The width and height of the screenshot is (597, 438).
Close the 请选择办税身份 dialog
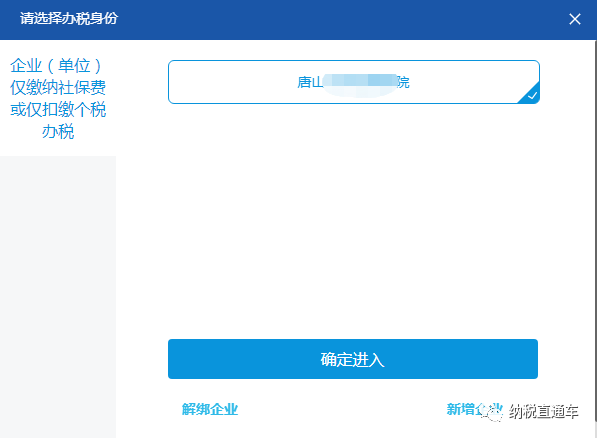point(575,19)
